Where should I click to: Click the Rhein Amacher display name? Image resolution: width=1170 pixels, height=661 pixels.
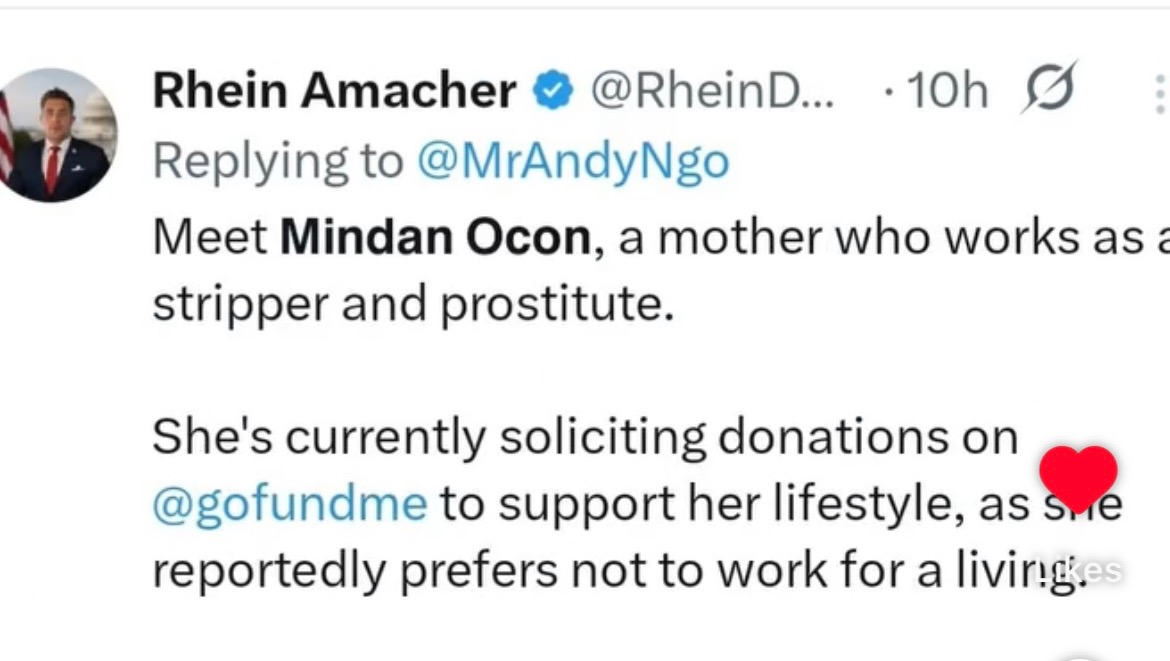[x=334, y=93]
